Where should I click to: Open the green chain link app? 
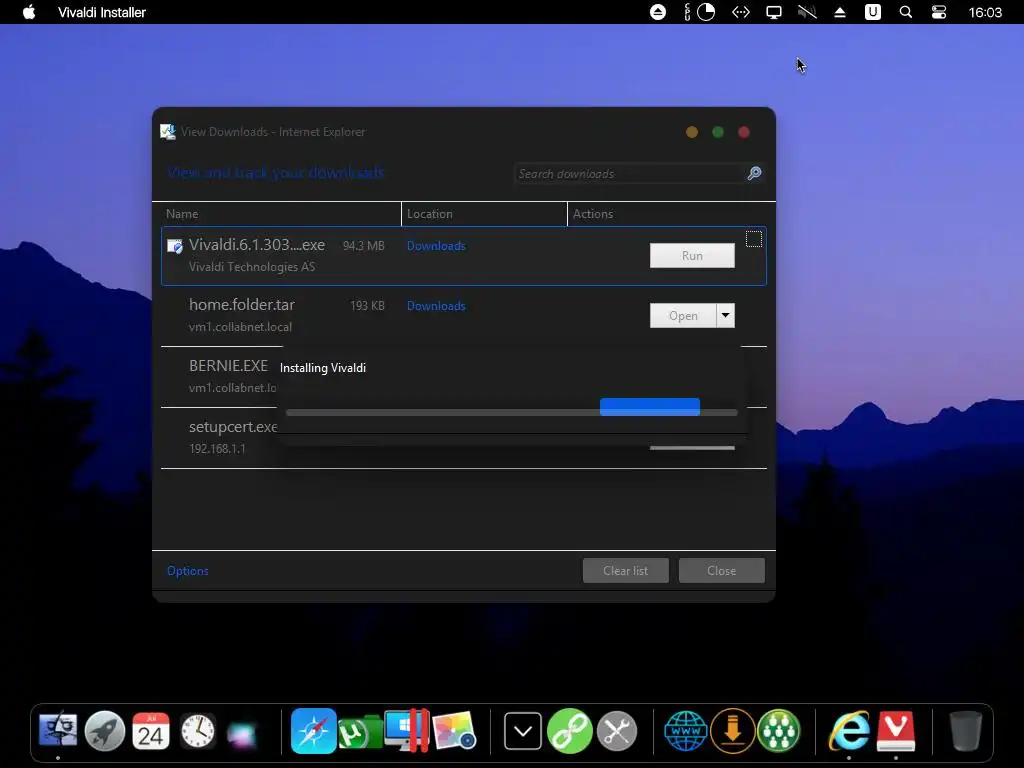click(569, 731)
